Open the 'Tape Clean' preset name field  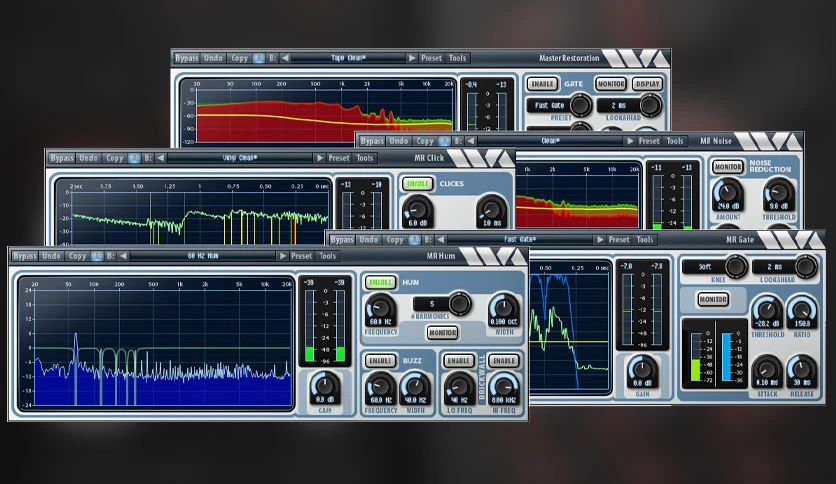349,58
